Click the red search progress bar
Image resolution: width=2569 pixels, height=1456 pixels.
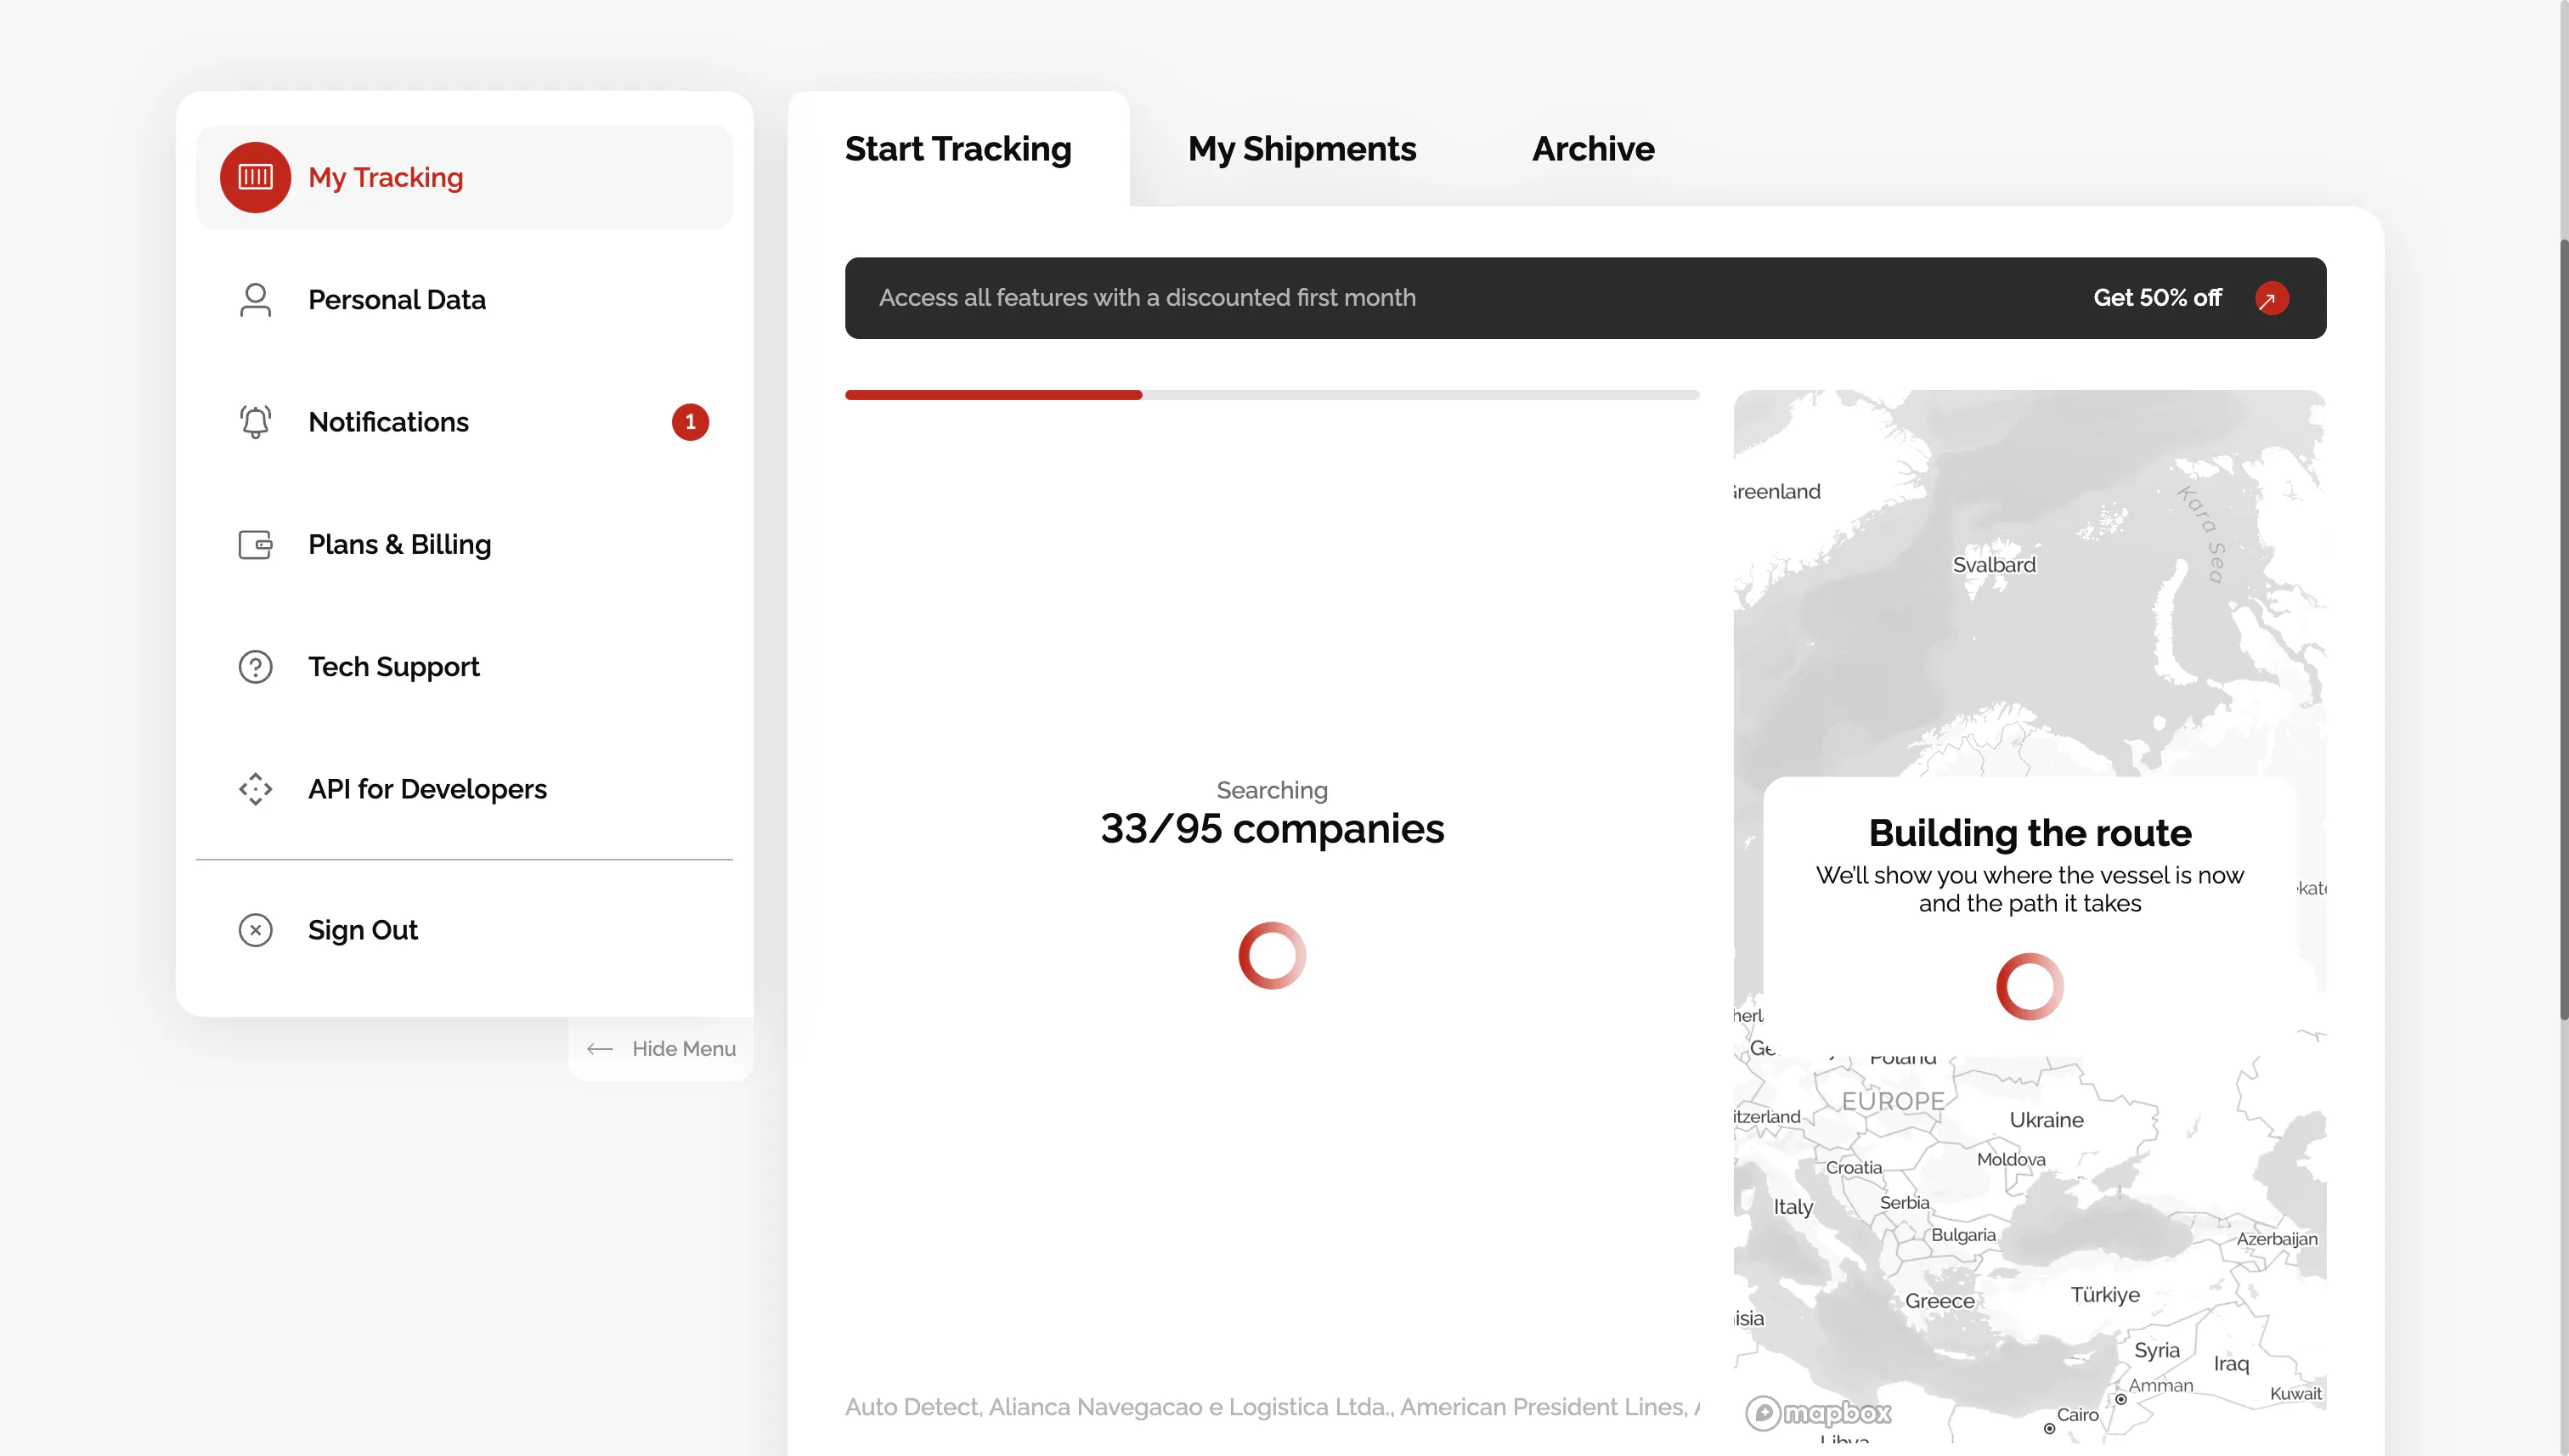(x=993, y=395)
